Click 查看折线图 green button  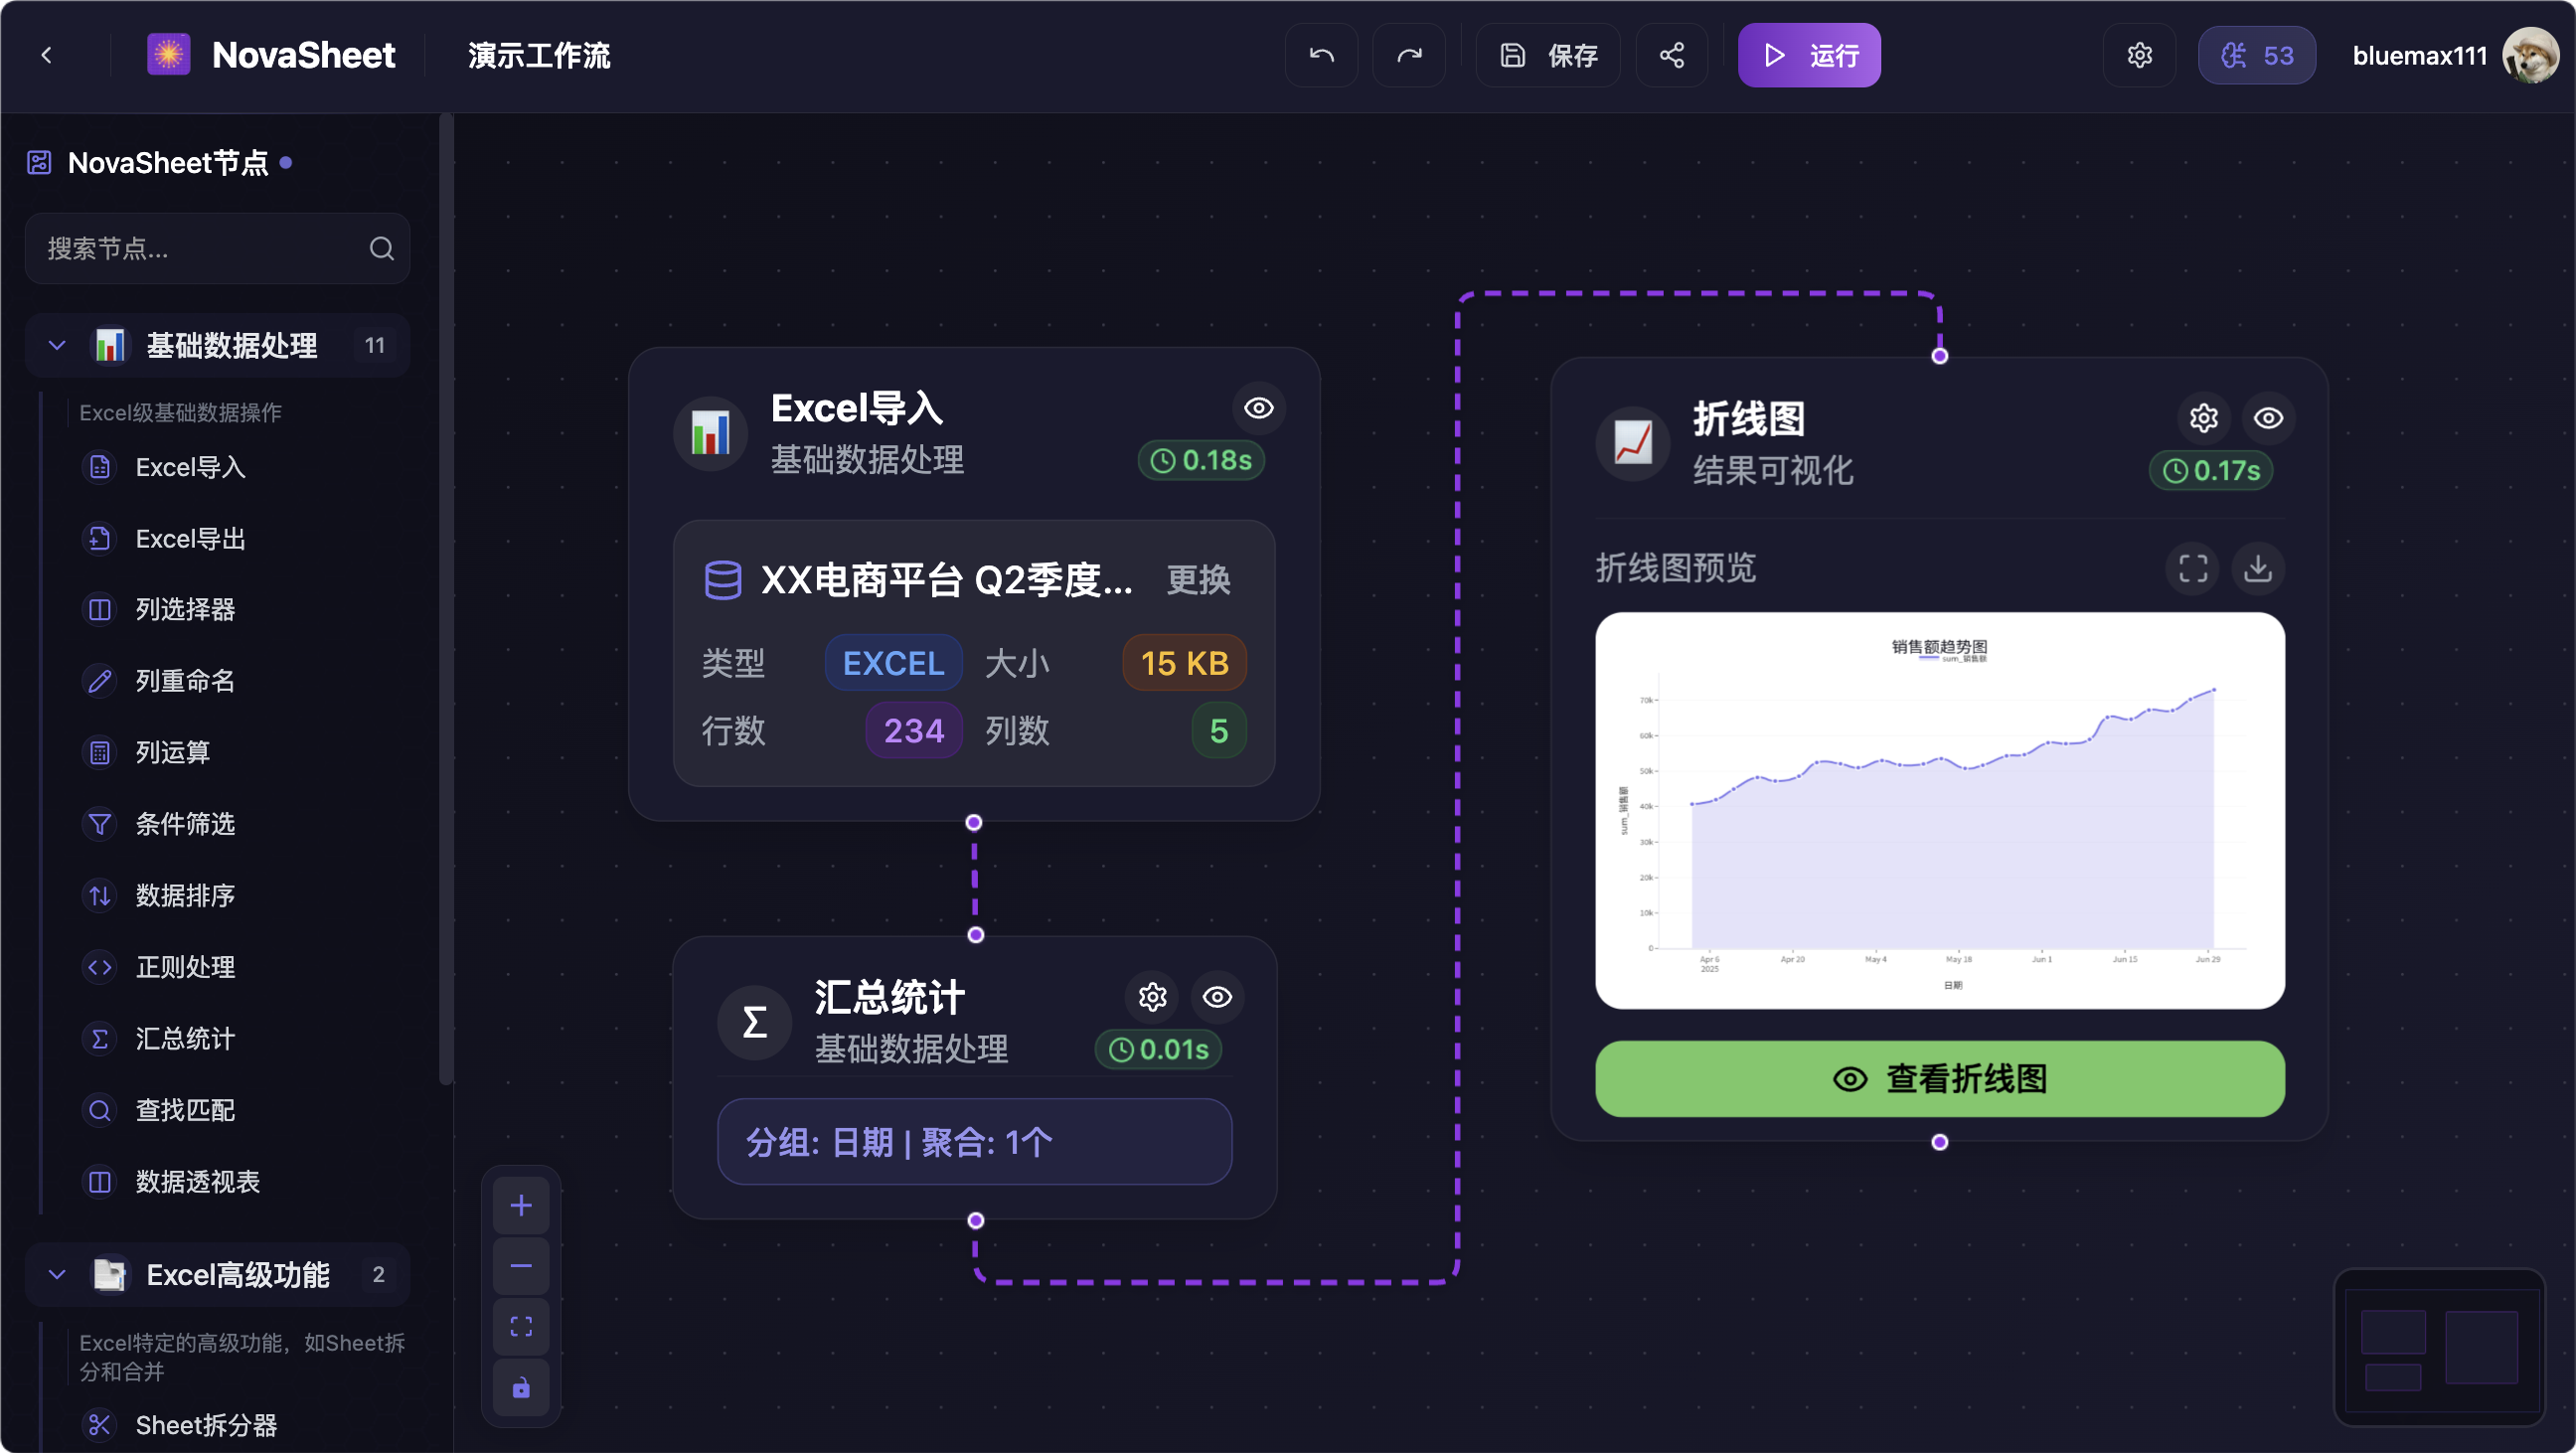tap(1939, 1079)
